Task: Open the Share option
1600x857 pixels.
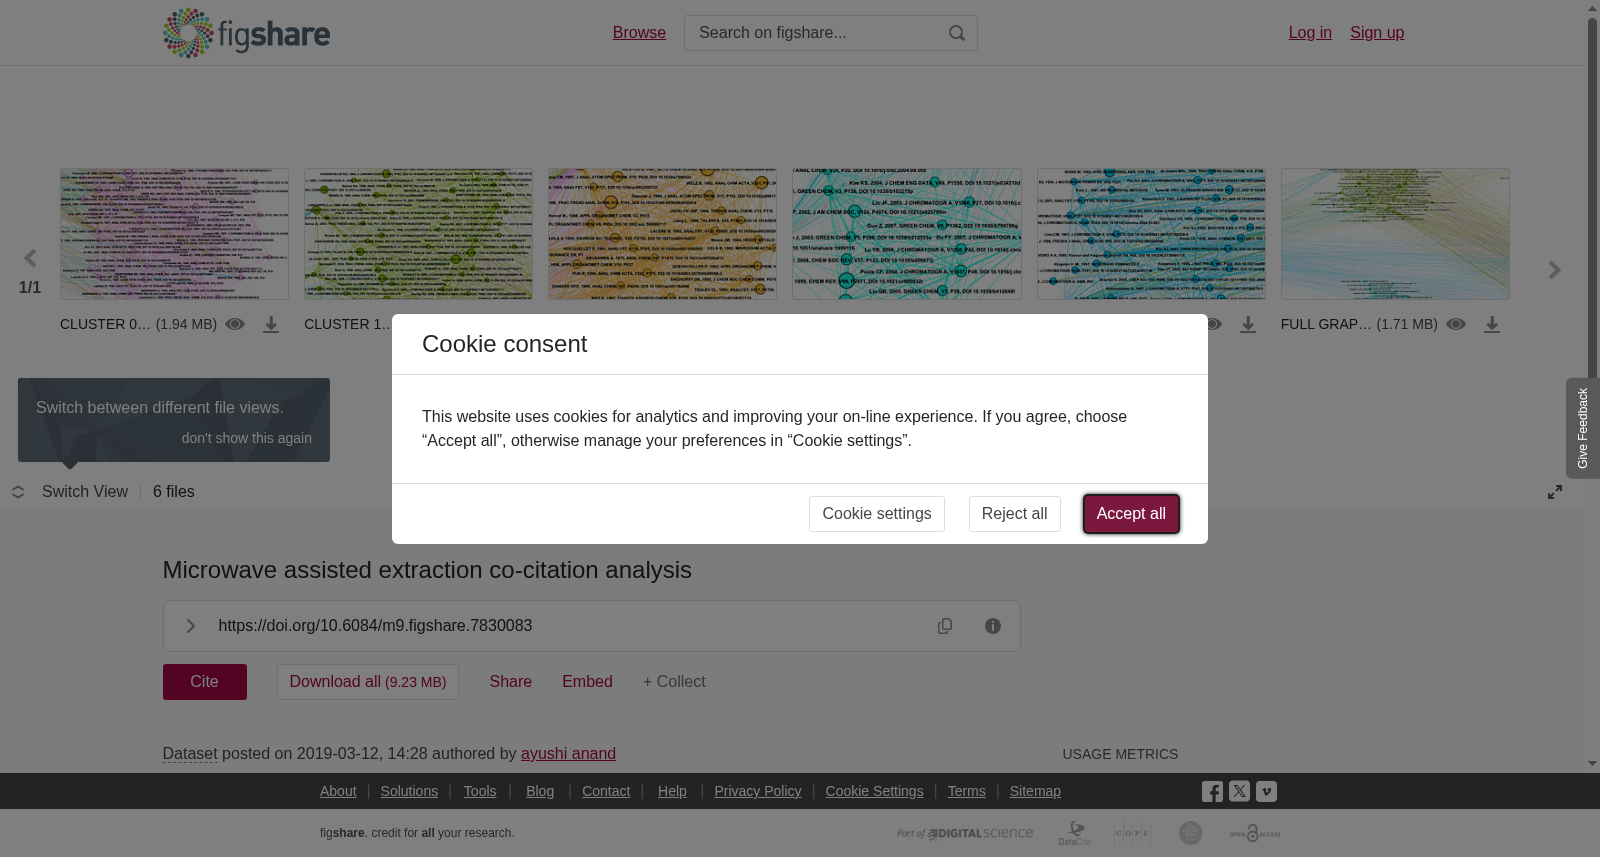Action: tap(511, 682)
